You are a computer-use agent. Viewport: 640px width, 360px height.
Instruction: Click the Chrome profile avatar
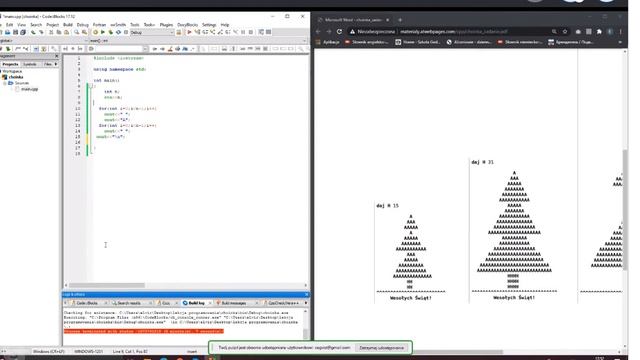pos(610,31)
